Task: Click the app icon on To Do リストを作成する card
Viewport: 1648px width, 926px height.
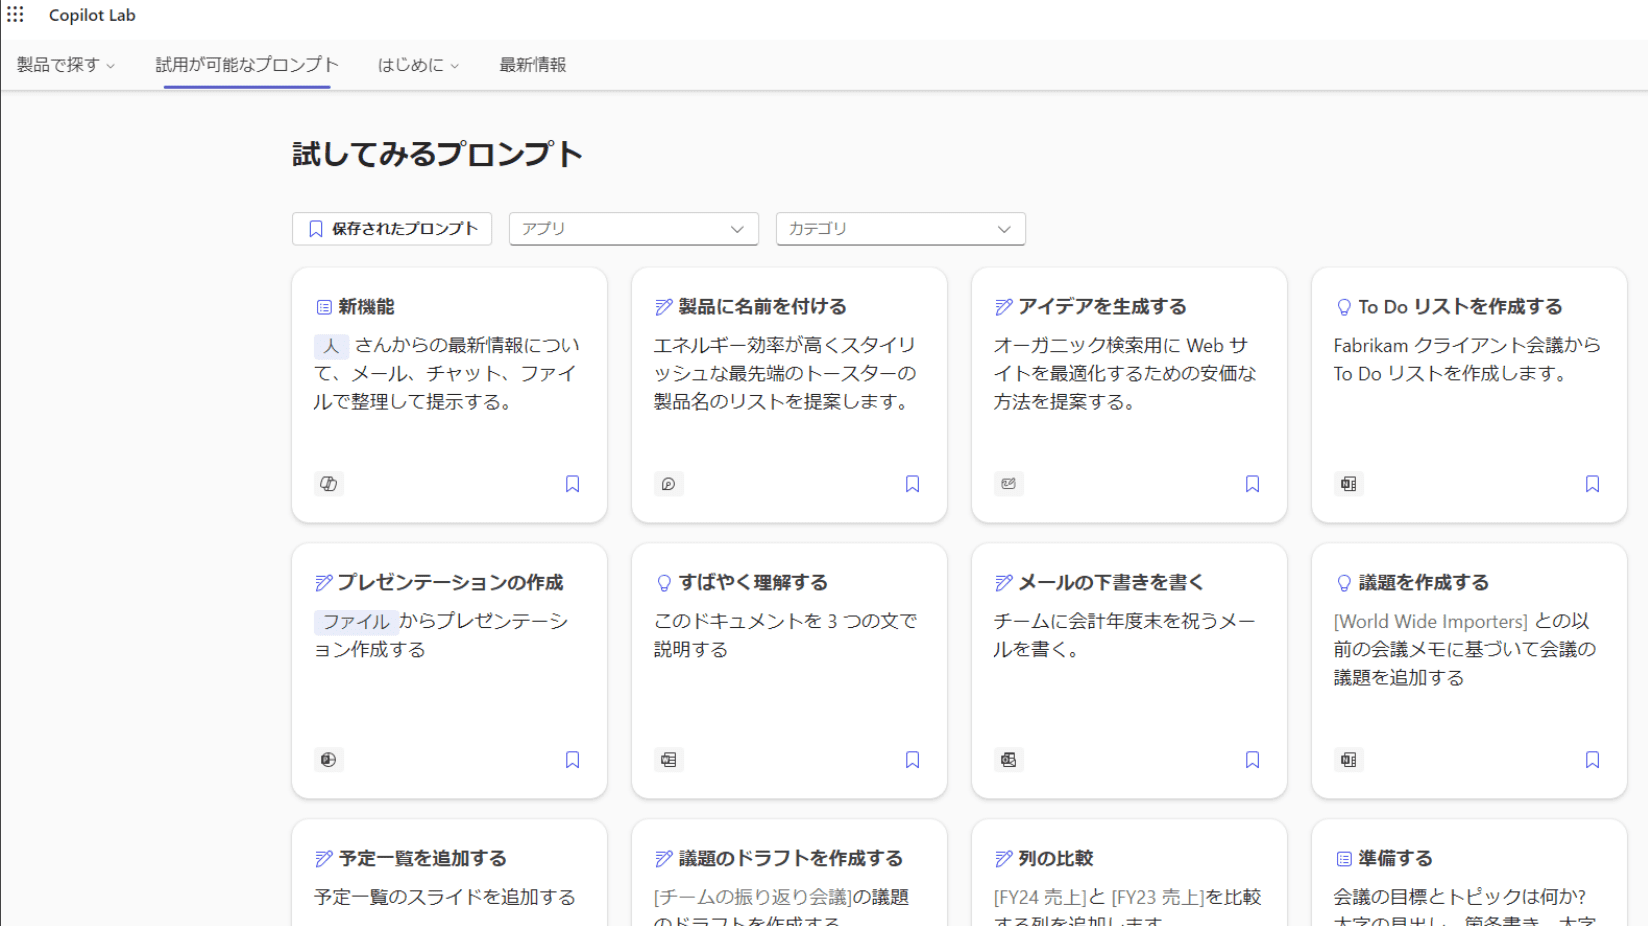Action: [1348, 484]
